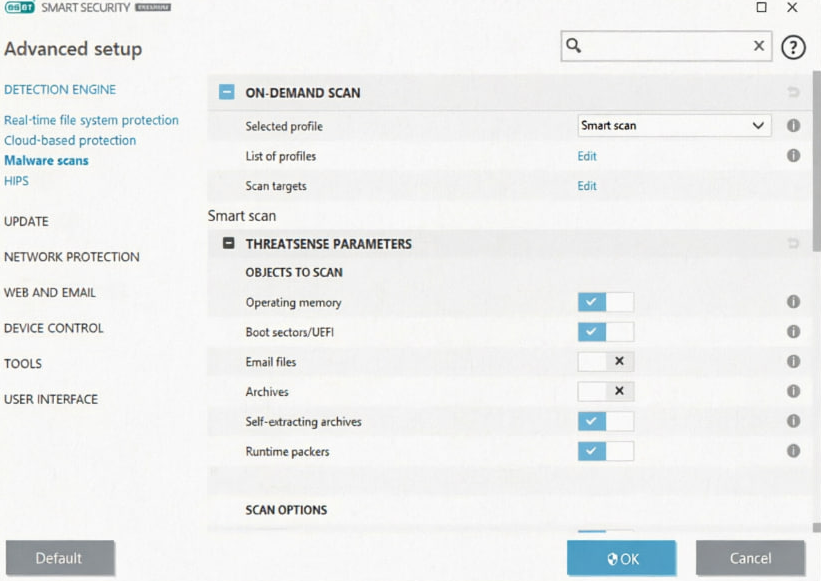Edit the Scan targets
Viewport: 821px width, 581px height.
tap(587, 186)
